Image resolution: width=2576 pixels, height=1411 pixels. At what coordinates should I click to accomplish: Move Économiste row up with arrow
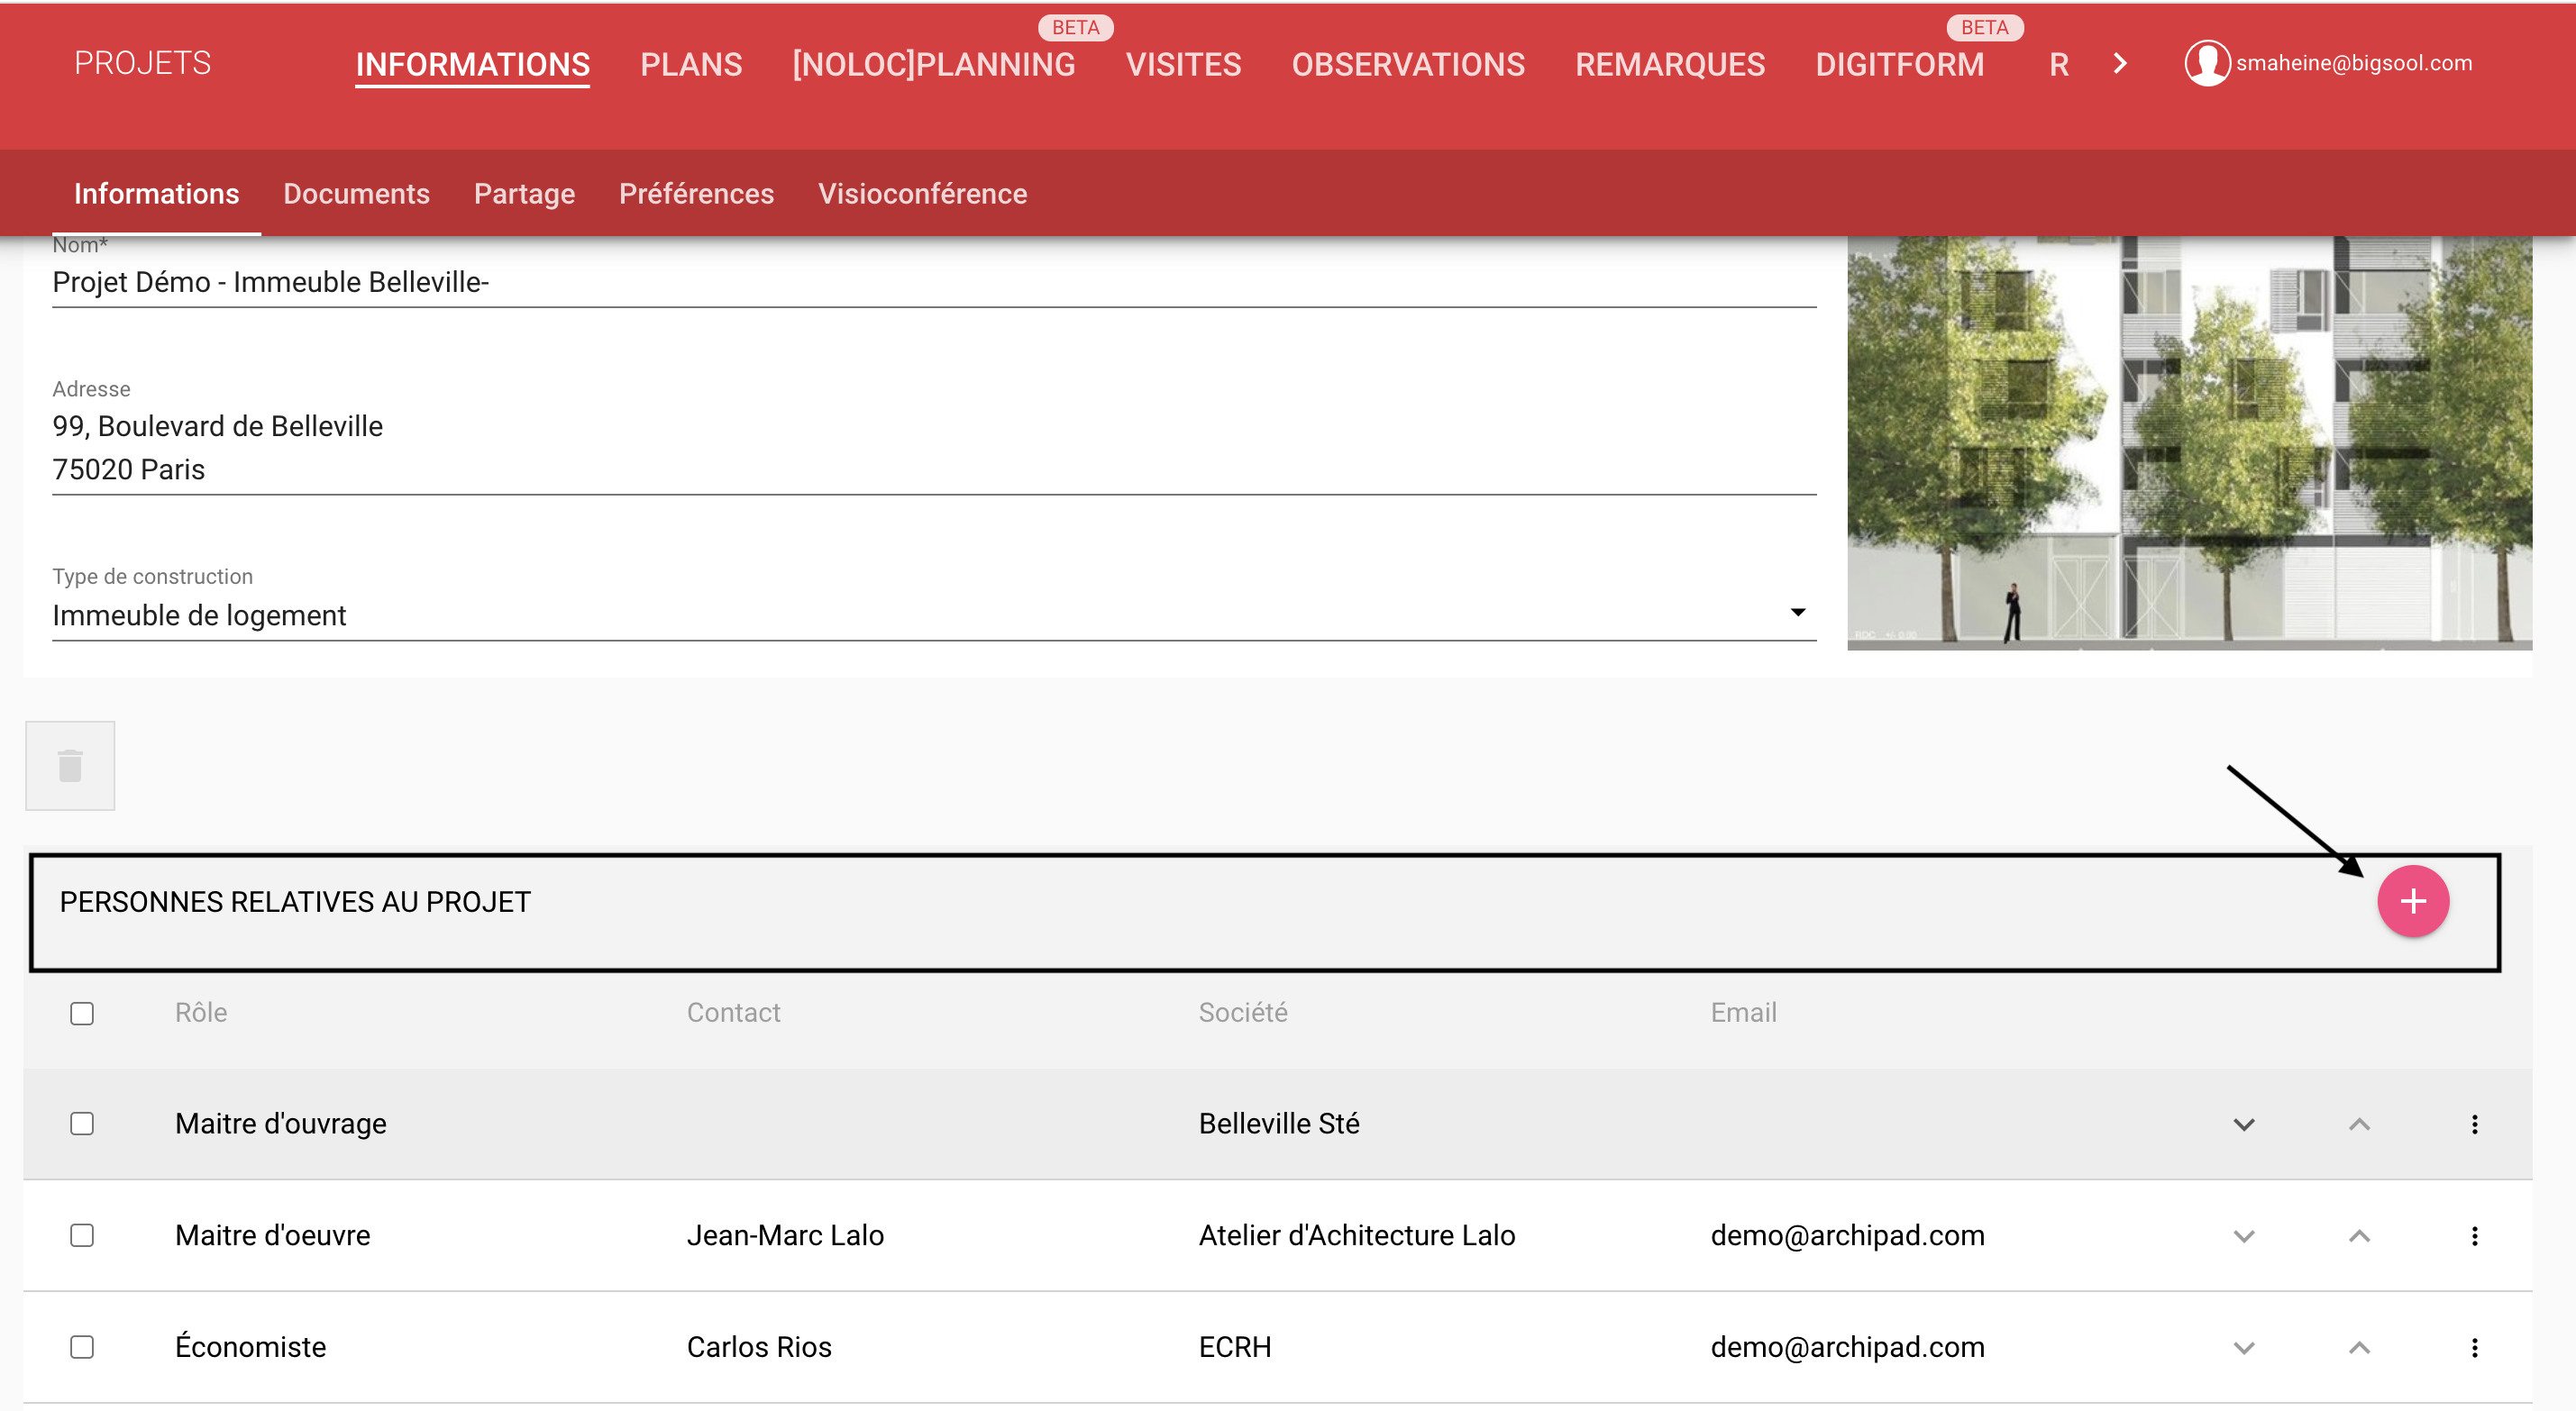tap(2358, 1347)
